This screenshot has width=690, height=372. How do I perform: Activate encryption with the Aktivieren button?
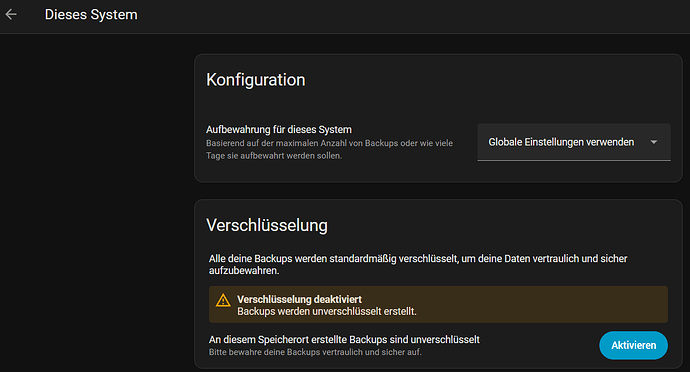pyautogui.click(x=633, y=345)
